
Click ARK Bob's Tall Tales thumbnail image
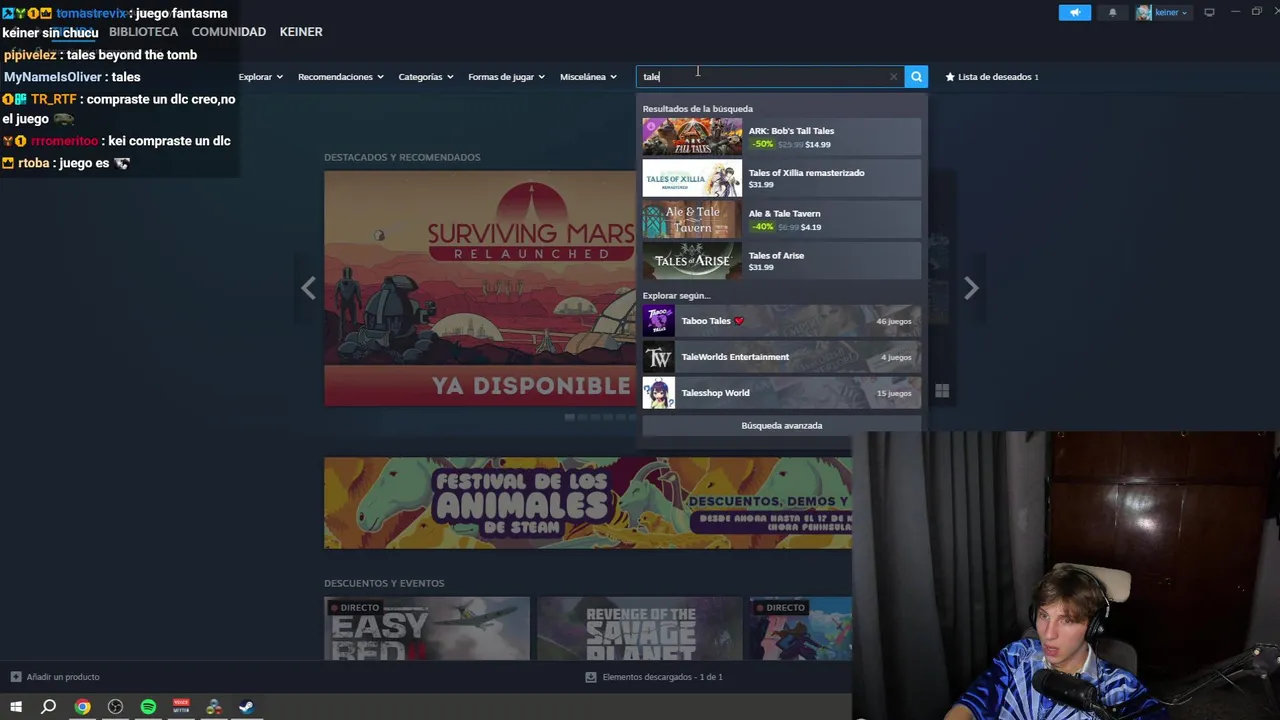tap(692, 137)
